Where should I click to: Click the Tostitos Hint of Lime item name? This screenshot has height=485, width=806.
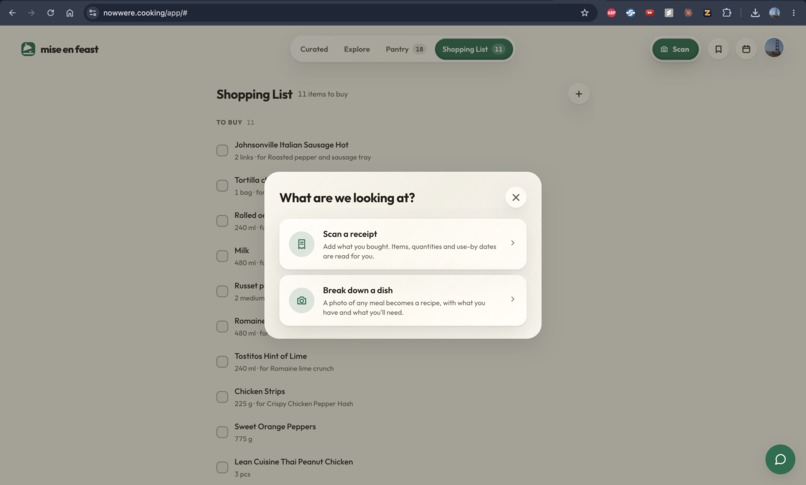pos(270,356)
